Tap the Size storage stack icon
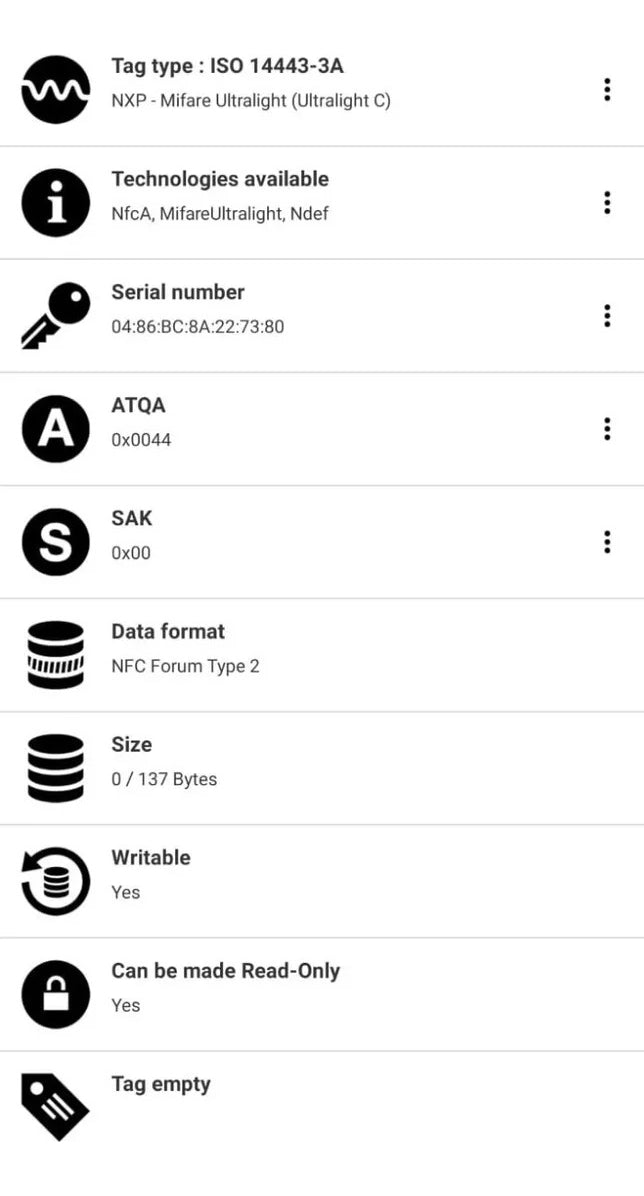Viewport: 644px width, 1196px height. (x=56, y=768)
